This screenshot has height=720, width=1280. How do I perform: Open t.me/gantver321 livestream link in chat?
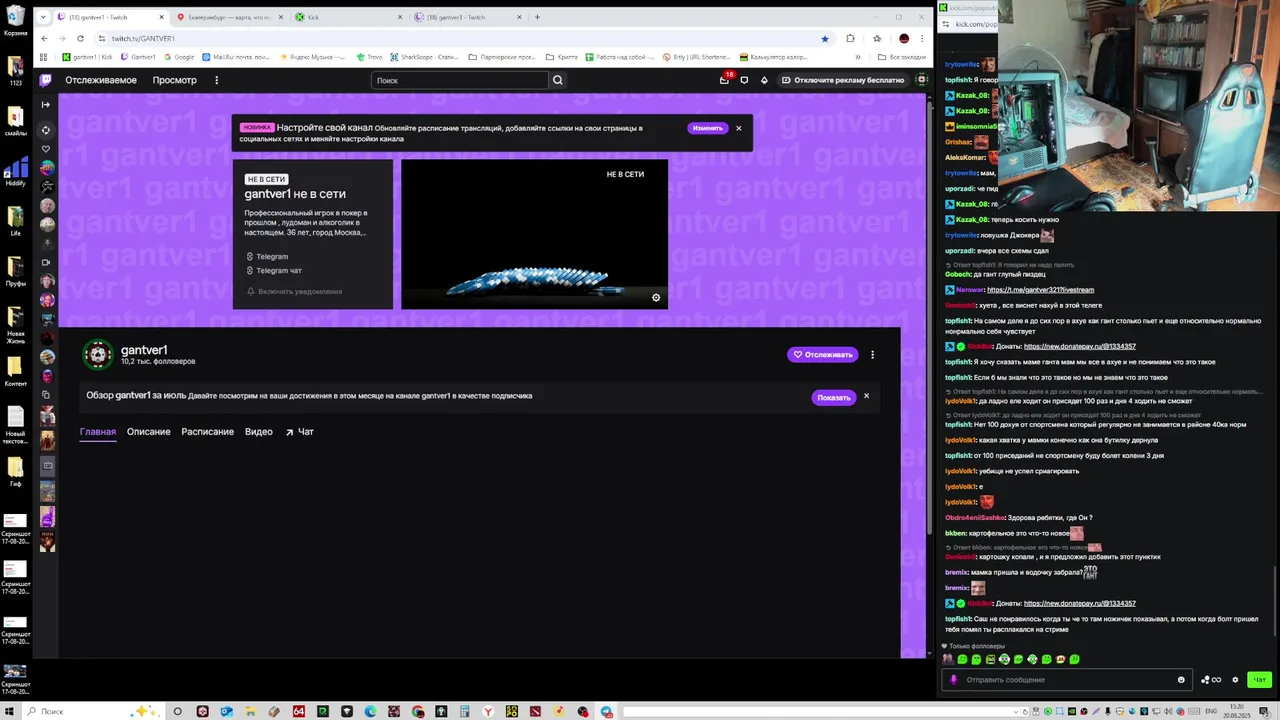point(1040,290)
